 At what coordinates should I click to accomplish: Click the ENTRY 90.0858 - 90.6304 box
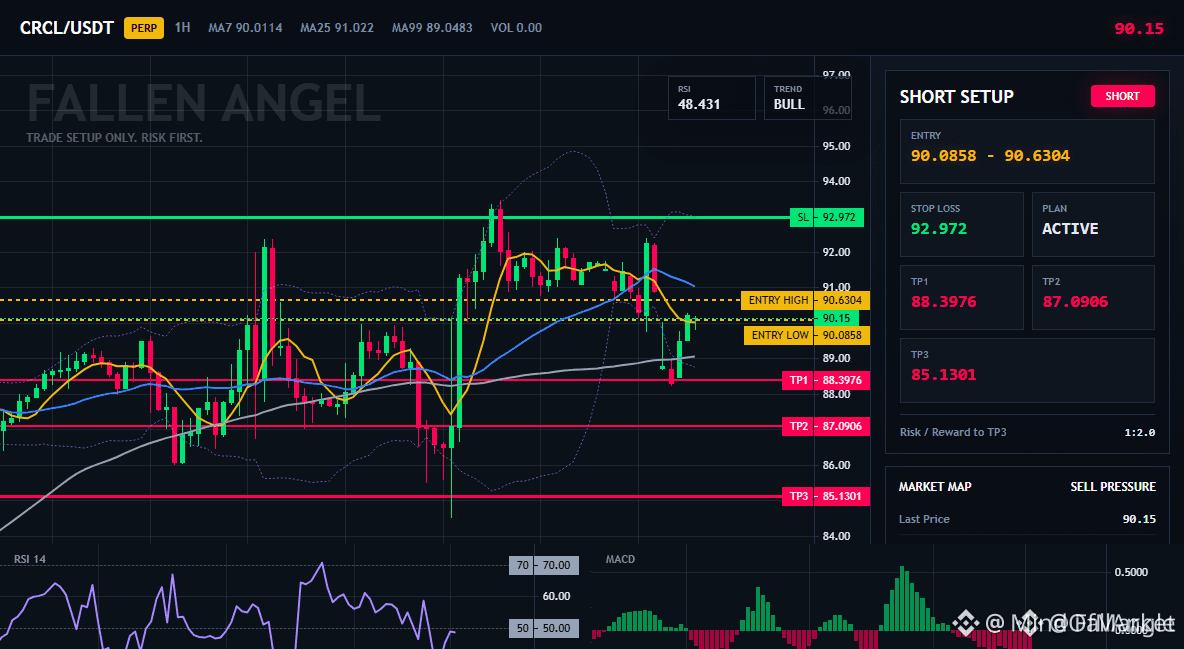click(x=1027, y=151)
